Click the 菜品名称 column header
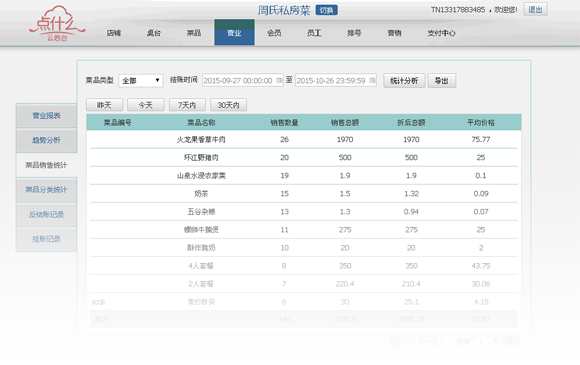The height and width of the screenshot is (365, 580). (201, 122)
